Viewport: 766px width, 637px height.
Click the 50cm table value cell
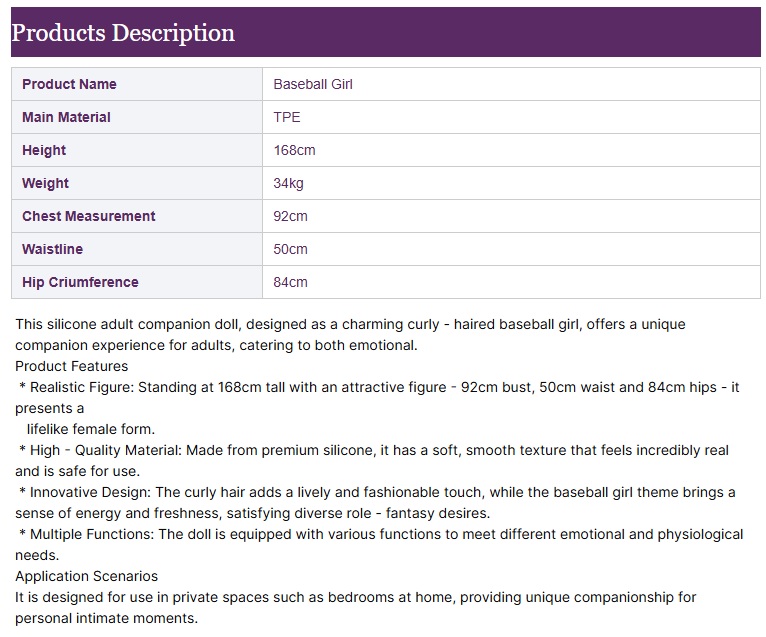290,249
